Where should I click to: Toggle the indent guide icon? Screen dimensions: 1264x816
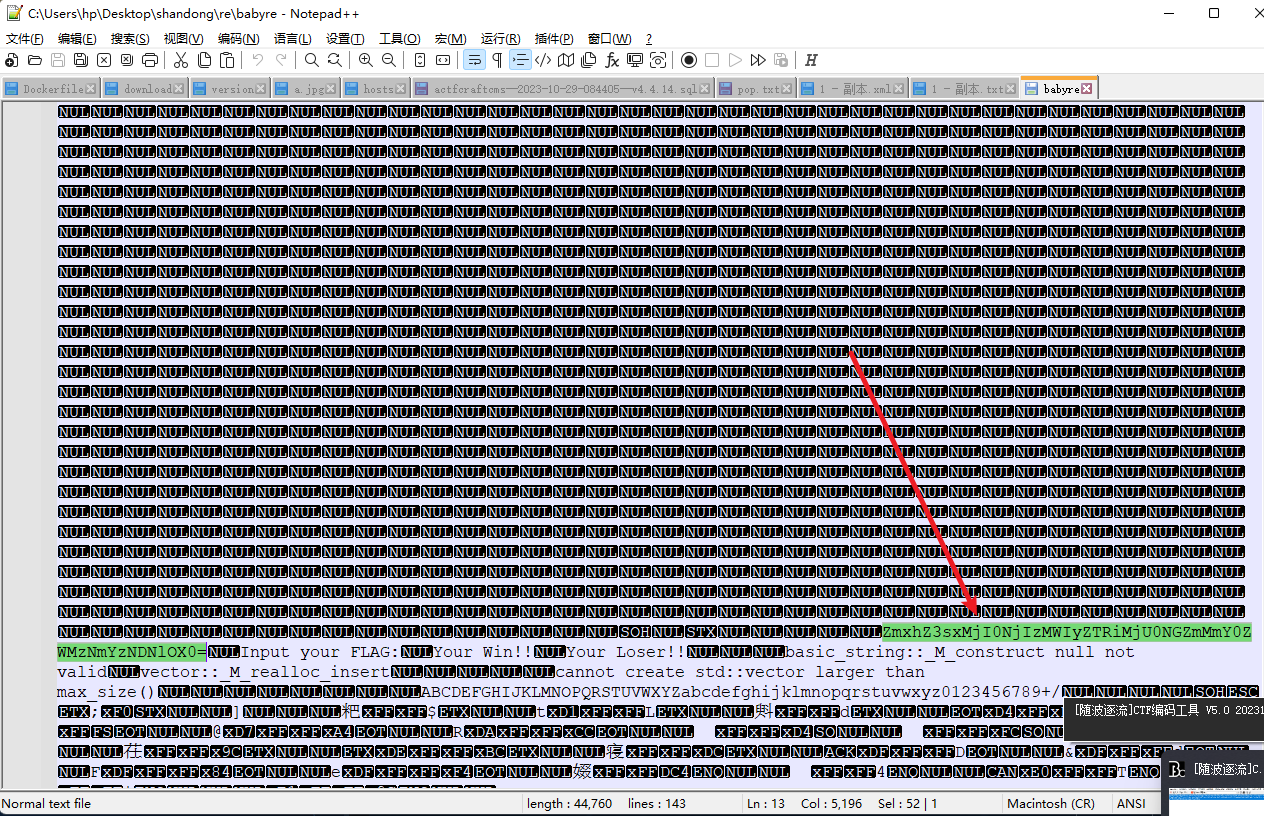point(520,60)
